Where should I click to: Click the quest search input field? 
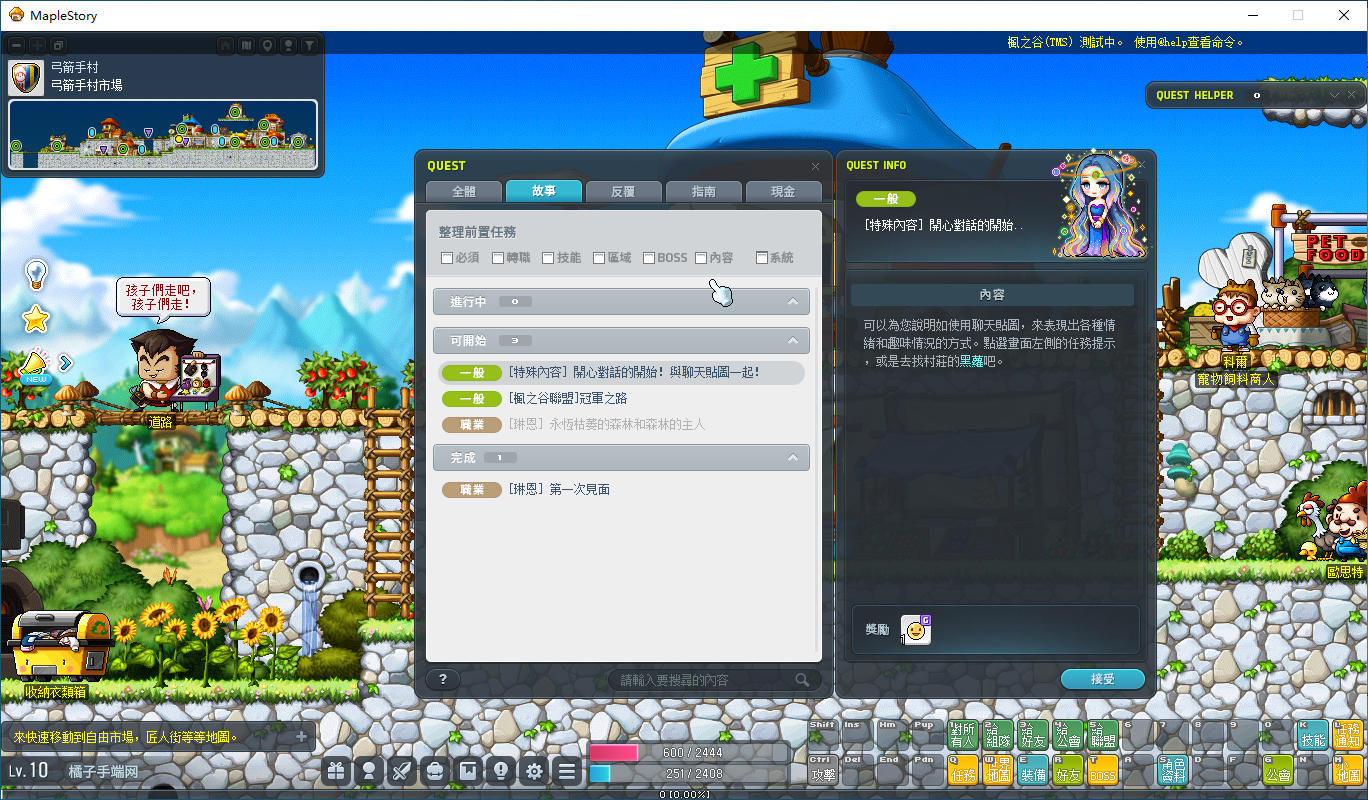(713, 680)
